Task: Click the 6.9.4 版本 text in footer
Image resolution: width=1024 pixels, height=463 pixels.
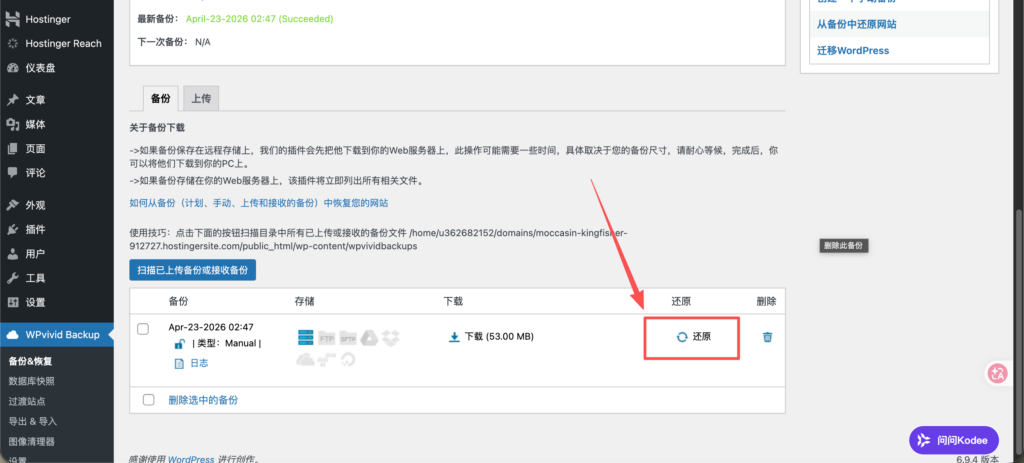Action: pyautogui.click(x=978, y=459)
